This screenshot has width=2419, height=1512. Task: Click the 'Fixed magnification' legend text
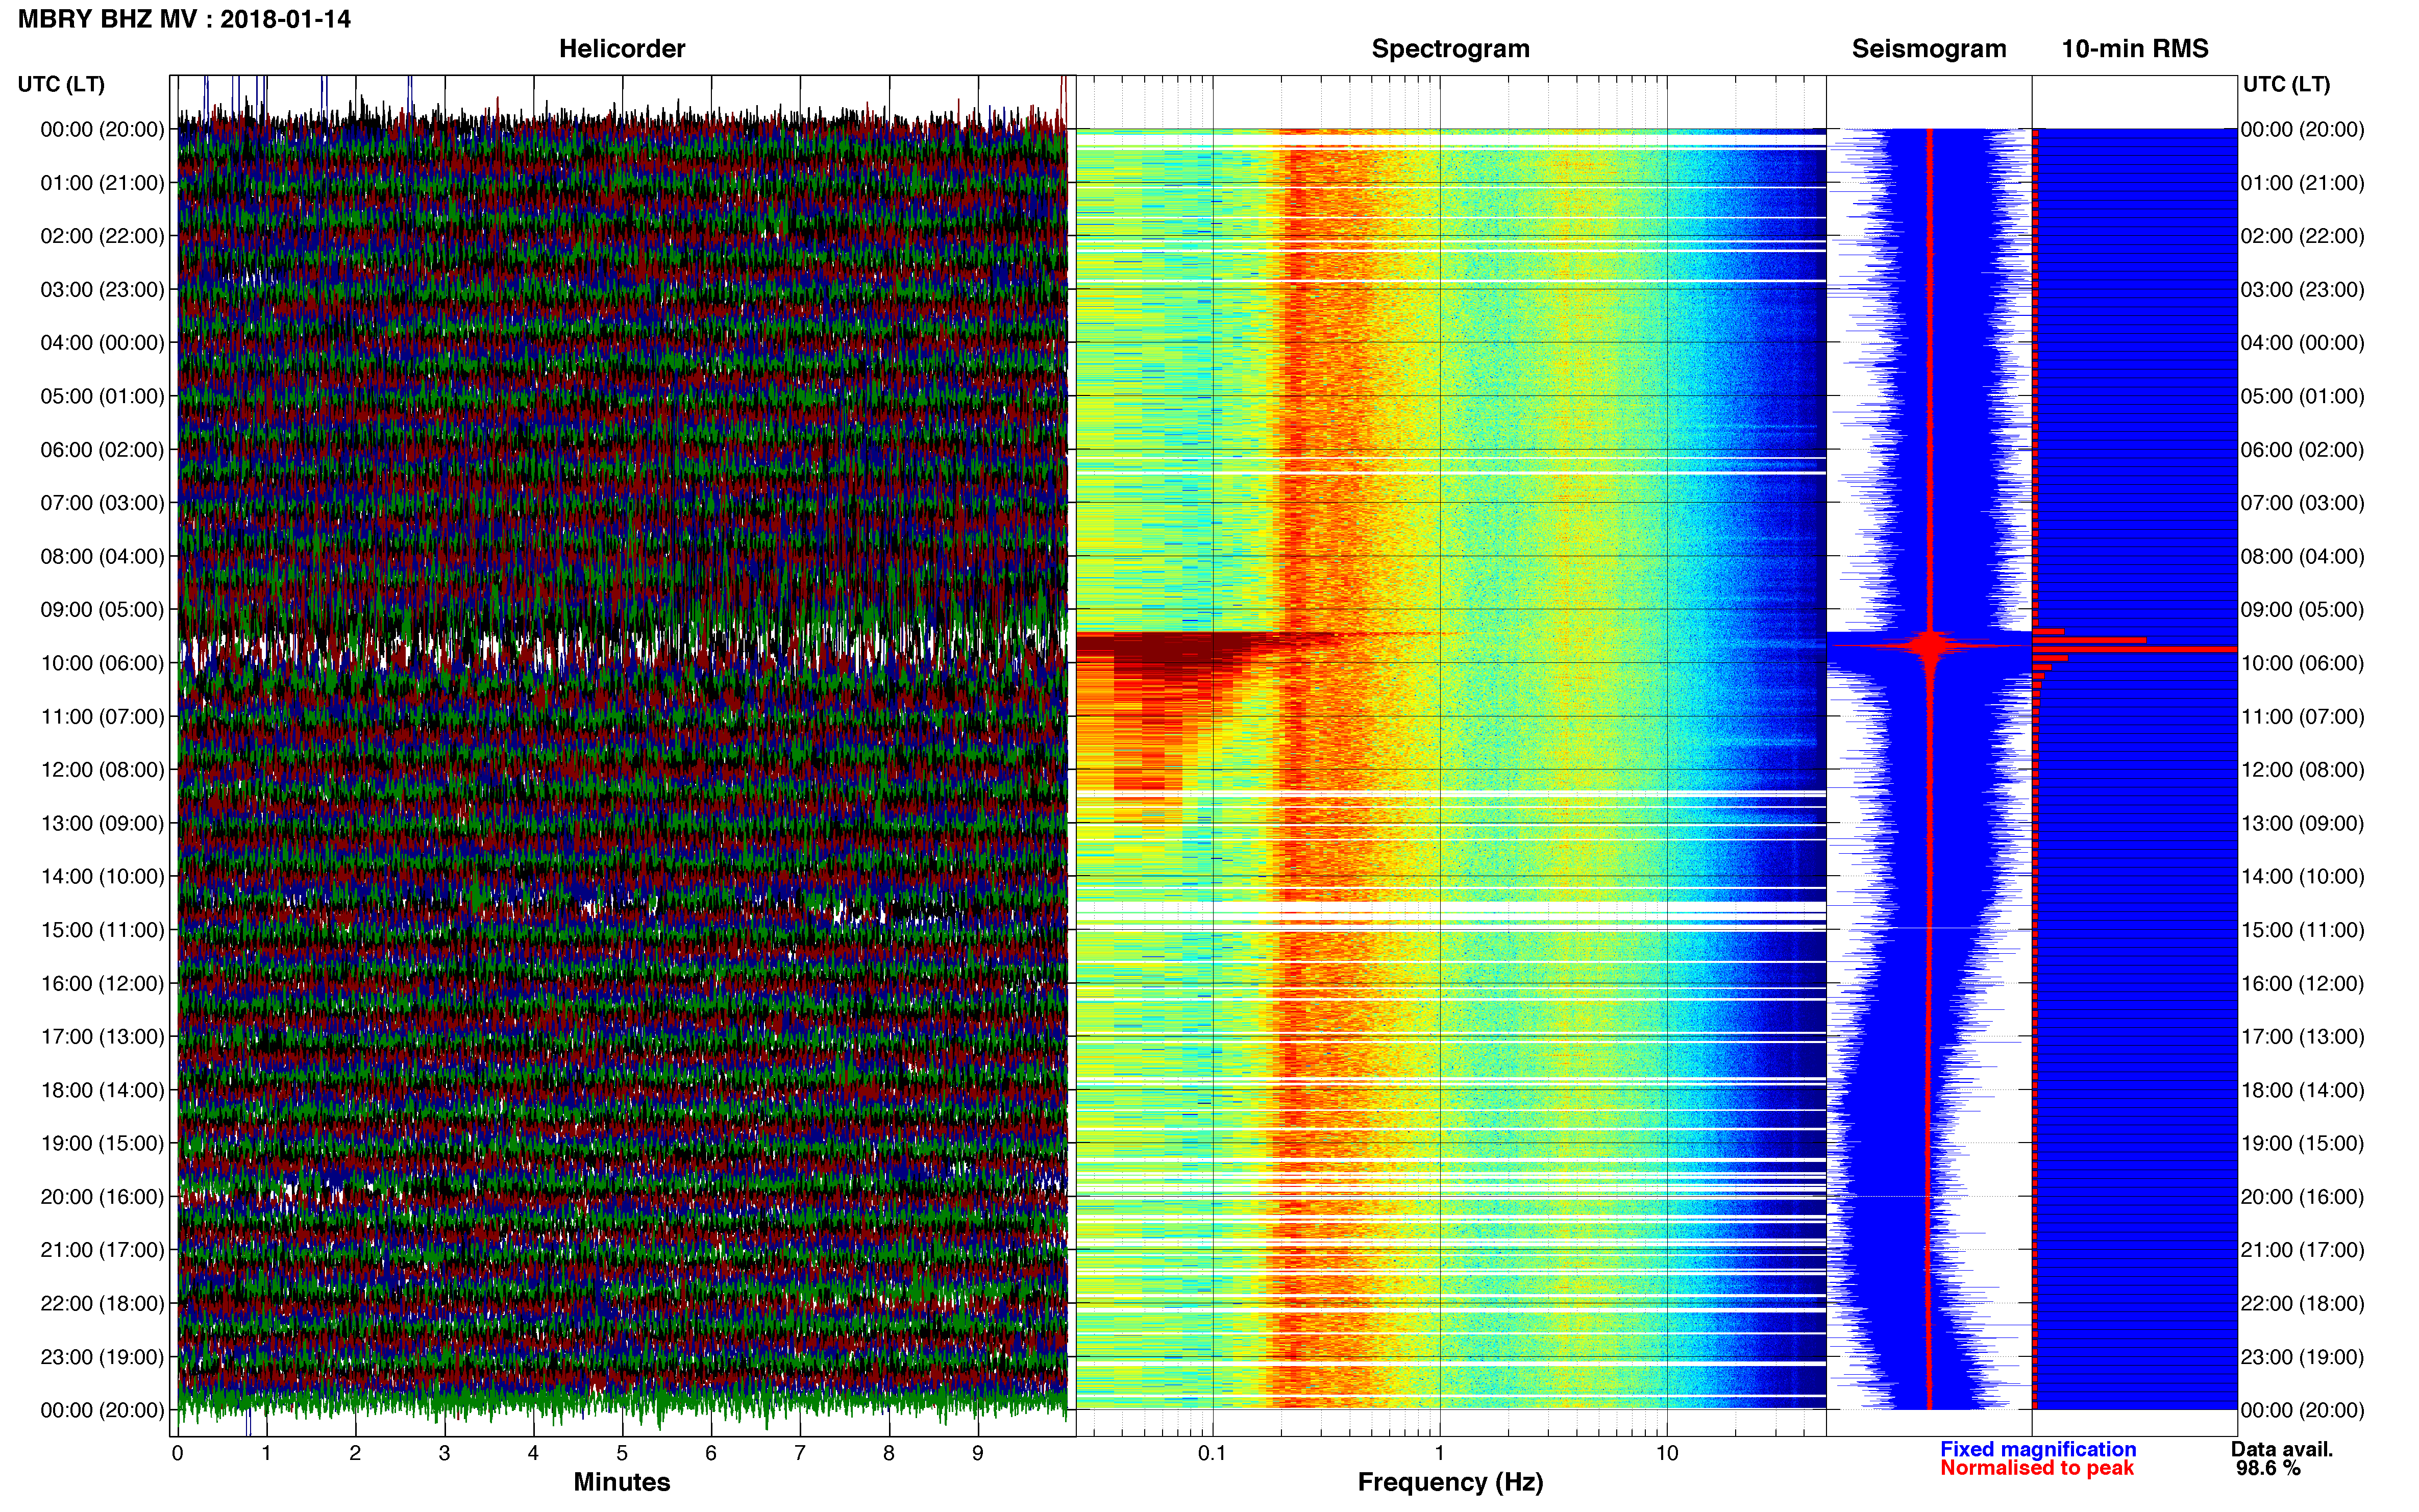[2038, 1449]
